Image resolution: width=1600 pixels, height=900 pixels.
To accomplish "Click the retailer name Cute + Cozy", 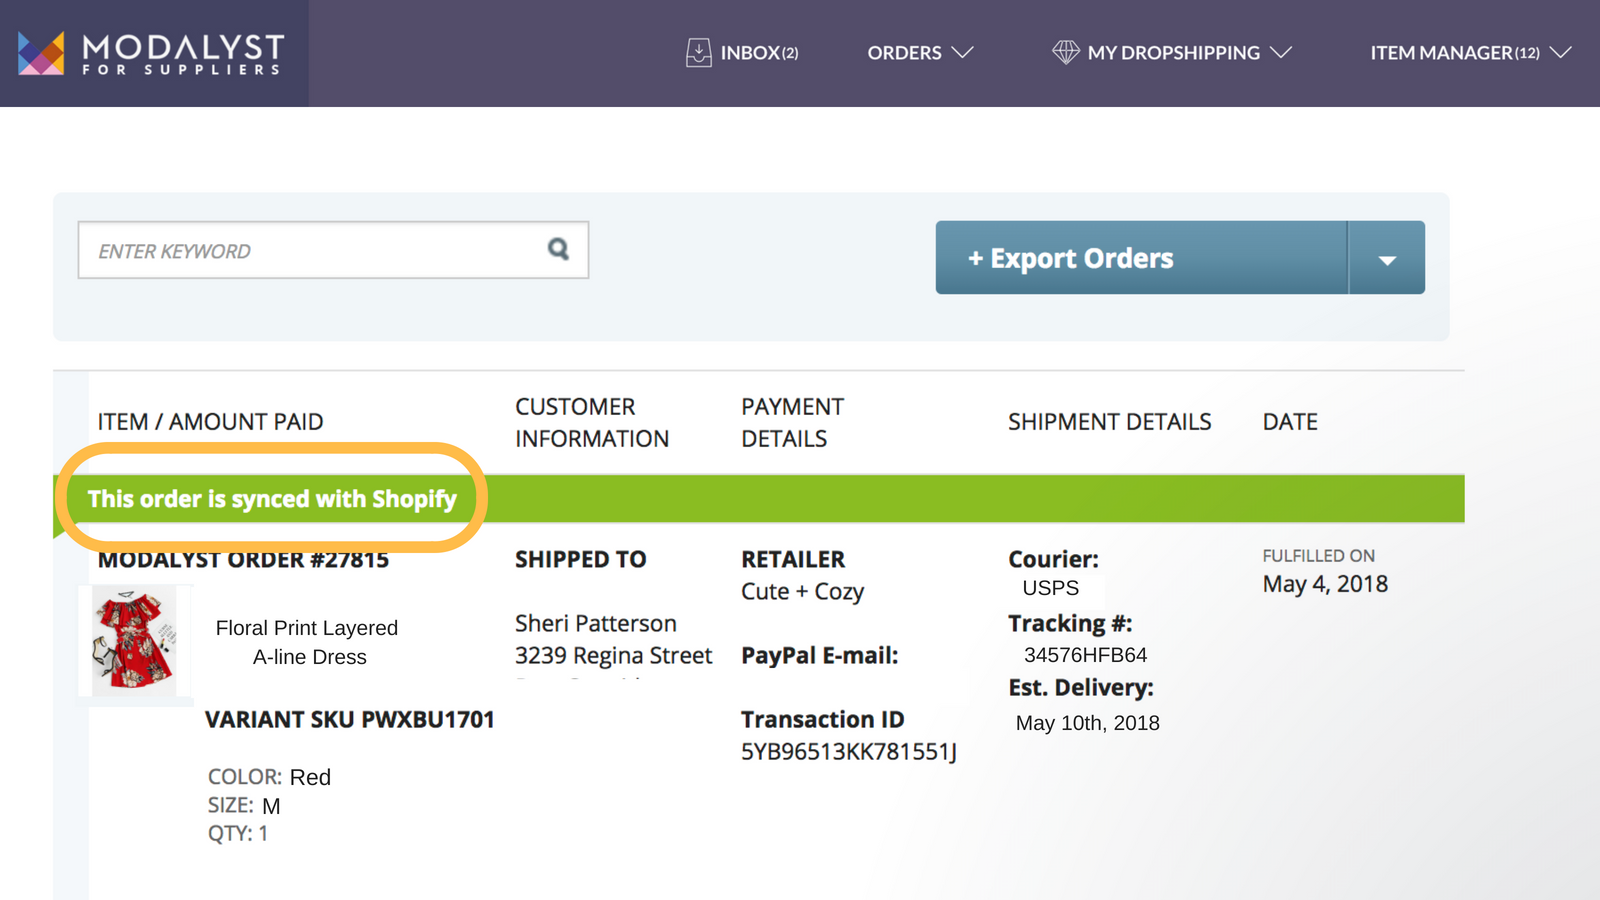I will tap(802, 591).
